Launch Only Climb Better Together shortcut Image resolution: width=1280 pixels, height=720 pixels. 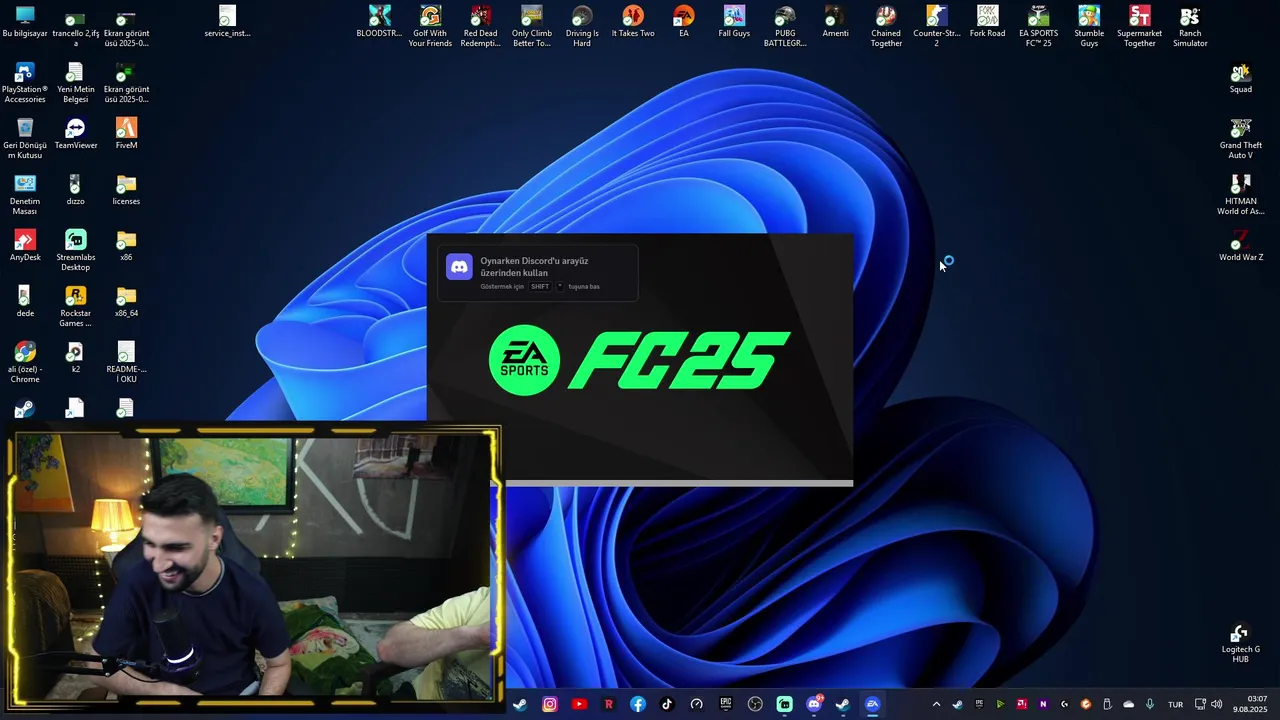[x=532, y=27]
